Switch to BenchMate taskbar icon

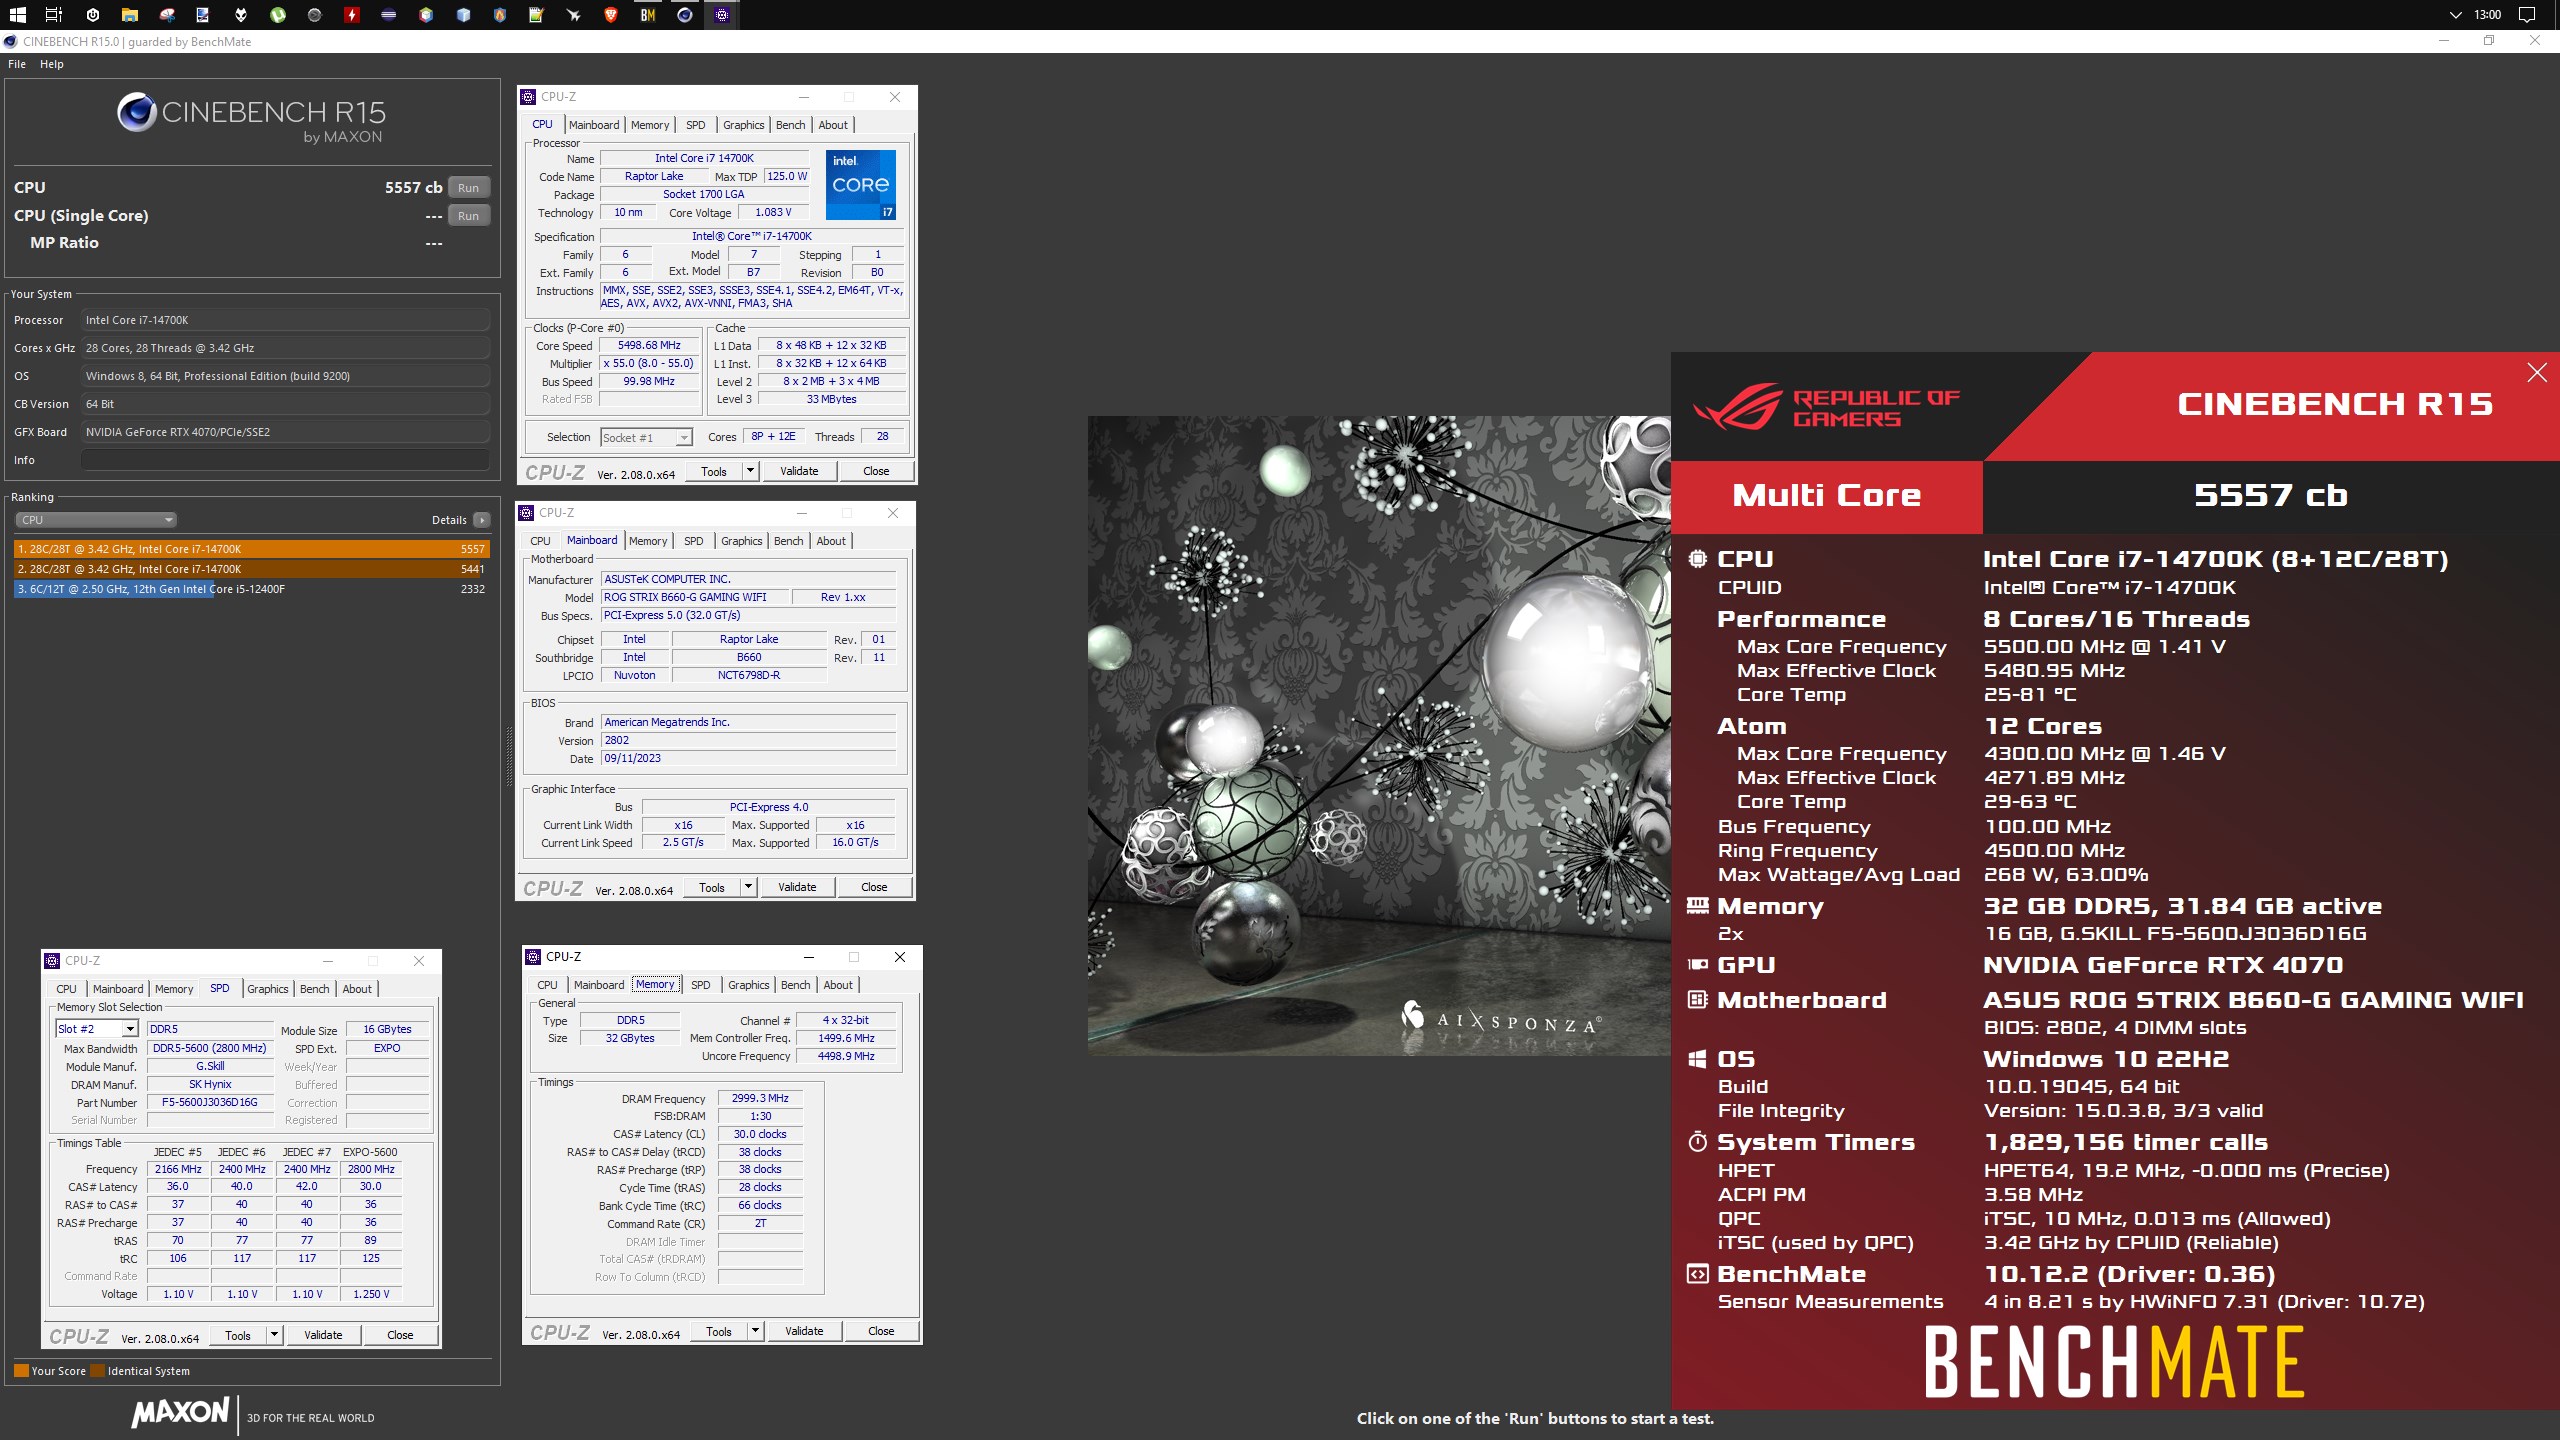coord(648,15)
